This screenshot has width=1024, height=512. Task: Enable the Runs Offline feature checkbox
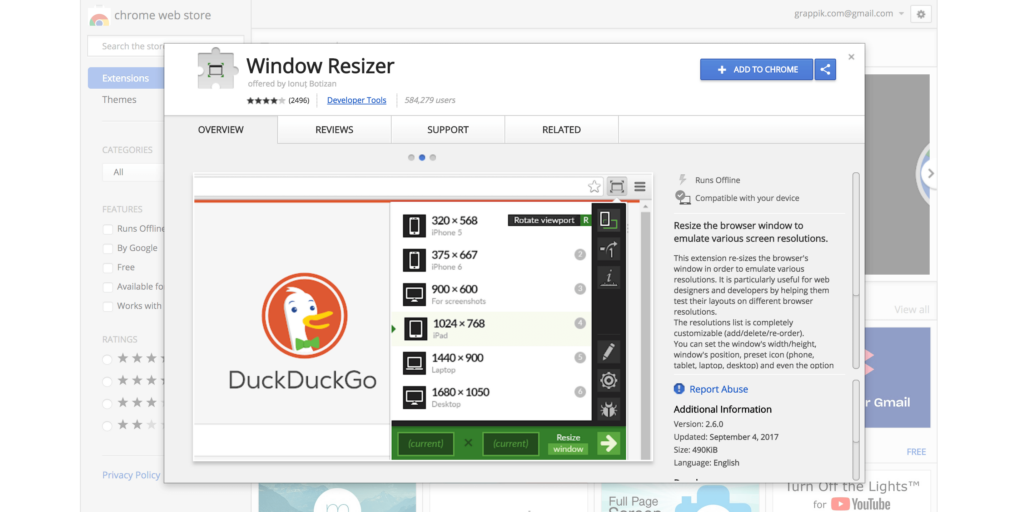coord(108,229)
